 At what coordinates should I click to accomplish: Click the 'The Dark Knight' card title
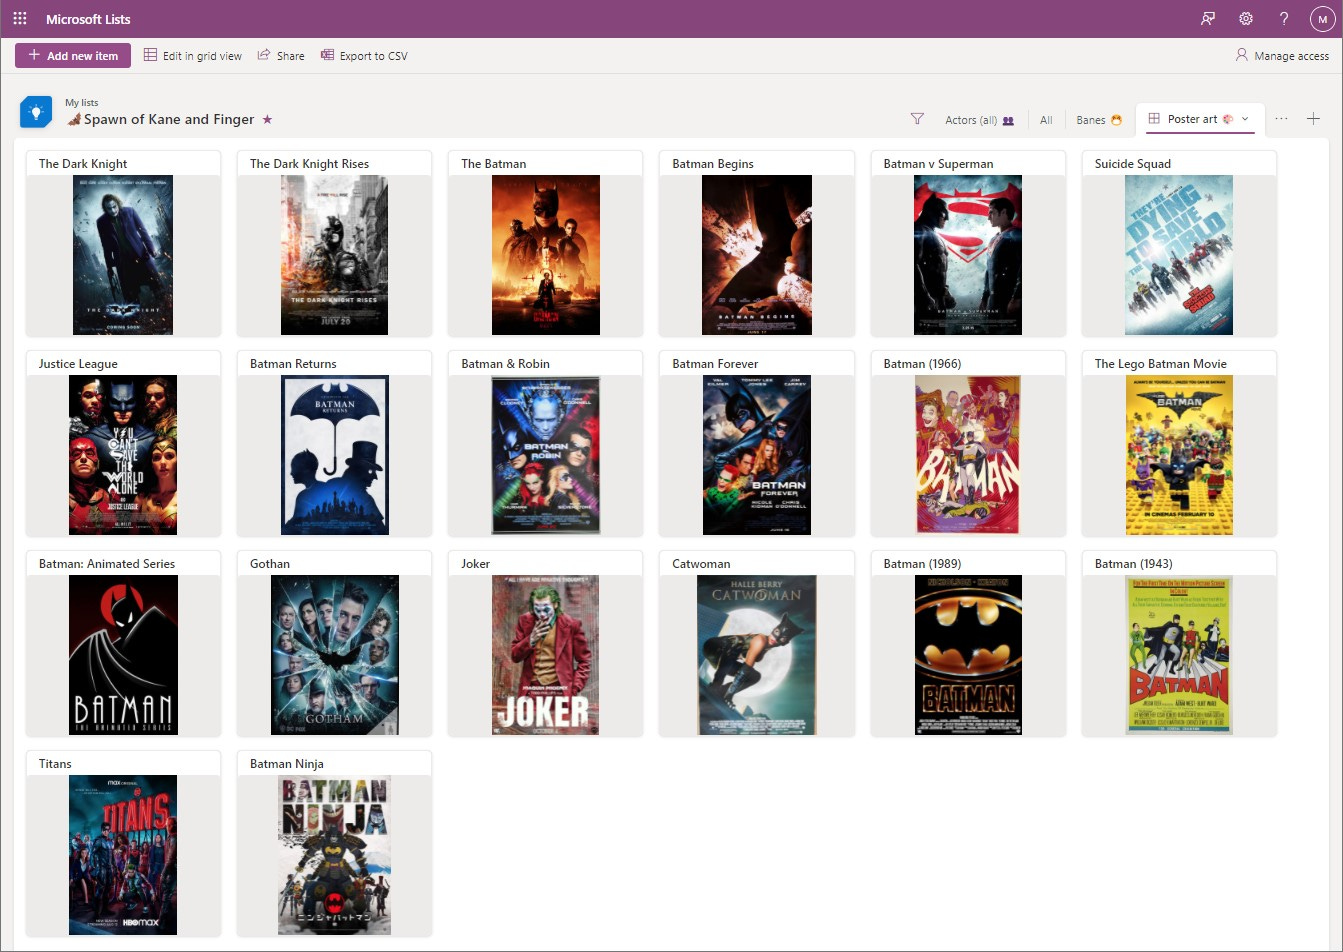[x=83, y=164]
